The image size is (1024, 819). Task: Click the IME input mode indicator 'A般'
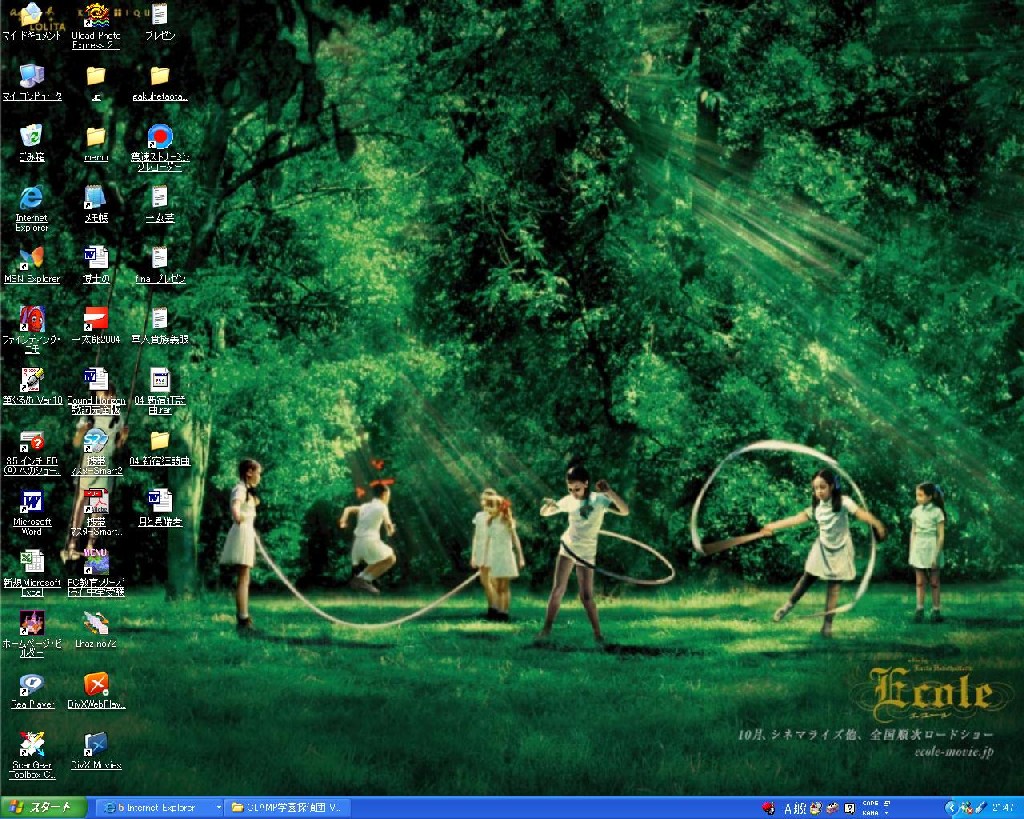[x=795, y=809]
